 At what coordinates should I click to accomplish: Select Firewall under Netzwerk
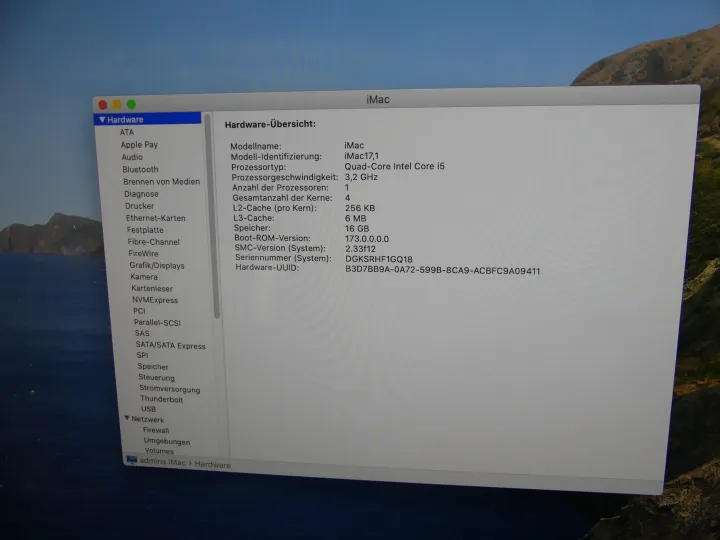point(156,430)
